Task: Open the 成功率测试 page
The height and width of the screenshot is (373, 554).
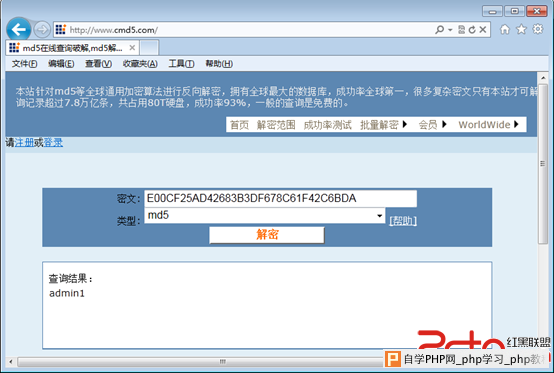Action: tap(328, 125)
